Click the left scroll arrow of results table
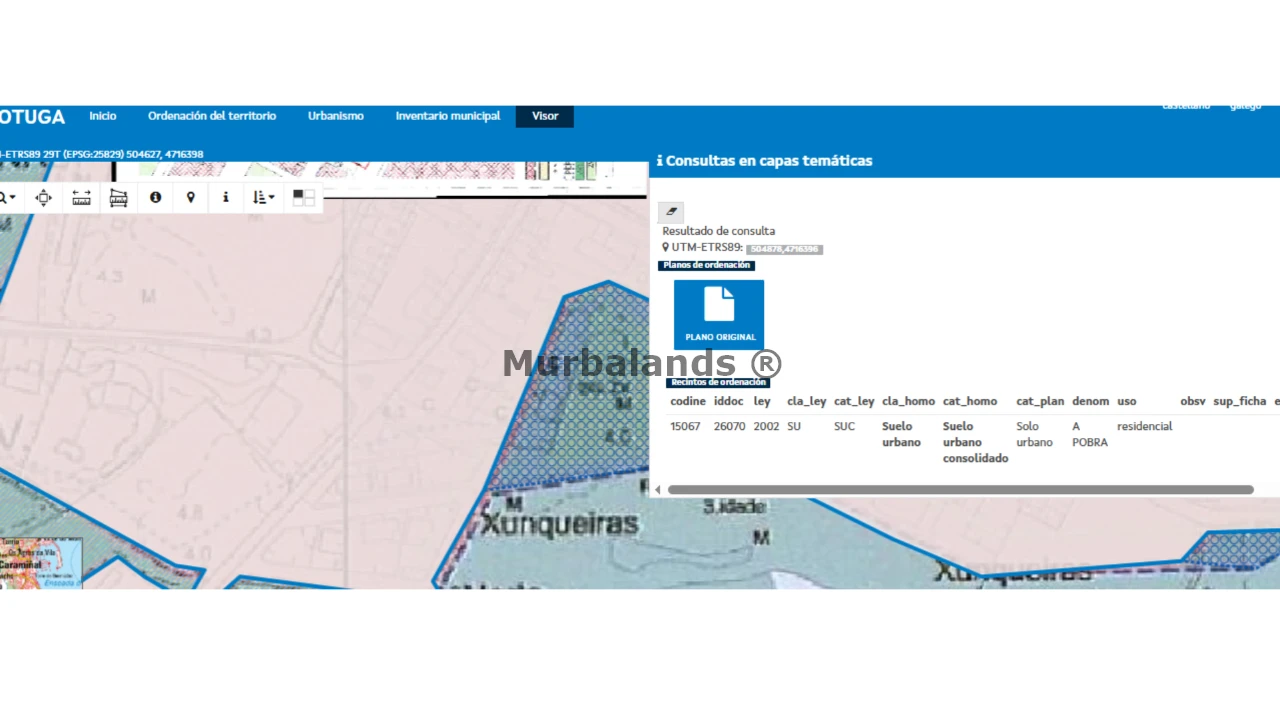 tap(657, 490)
